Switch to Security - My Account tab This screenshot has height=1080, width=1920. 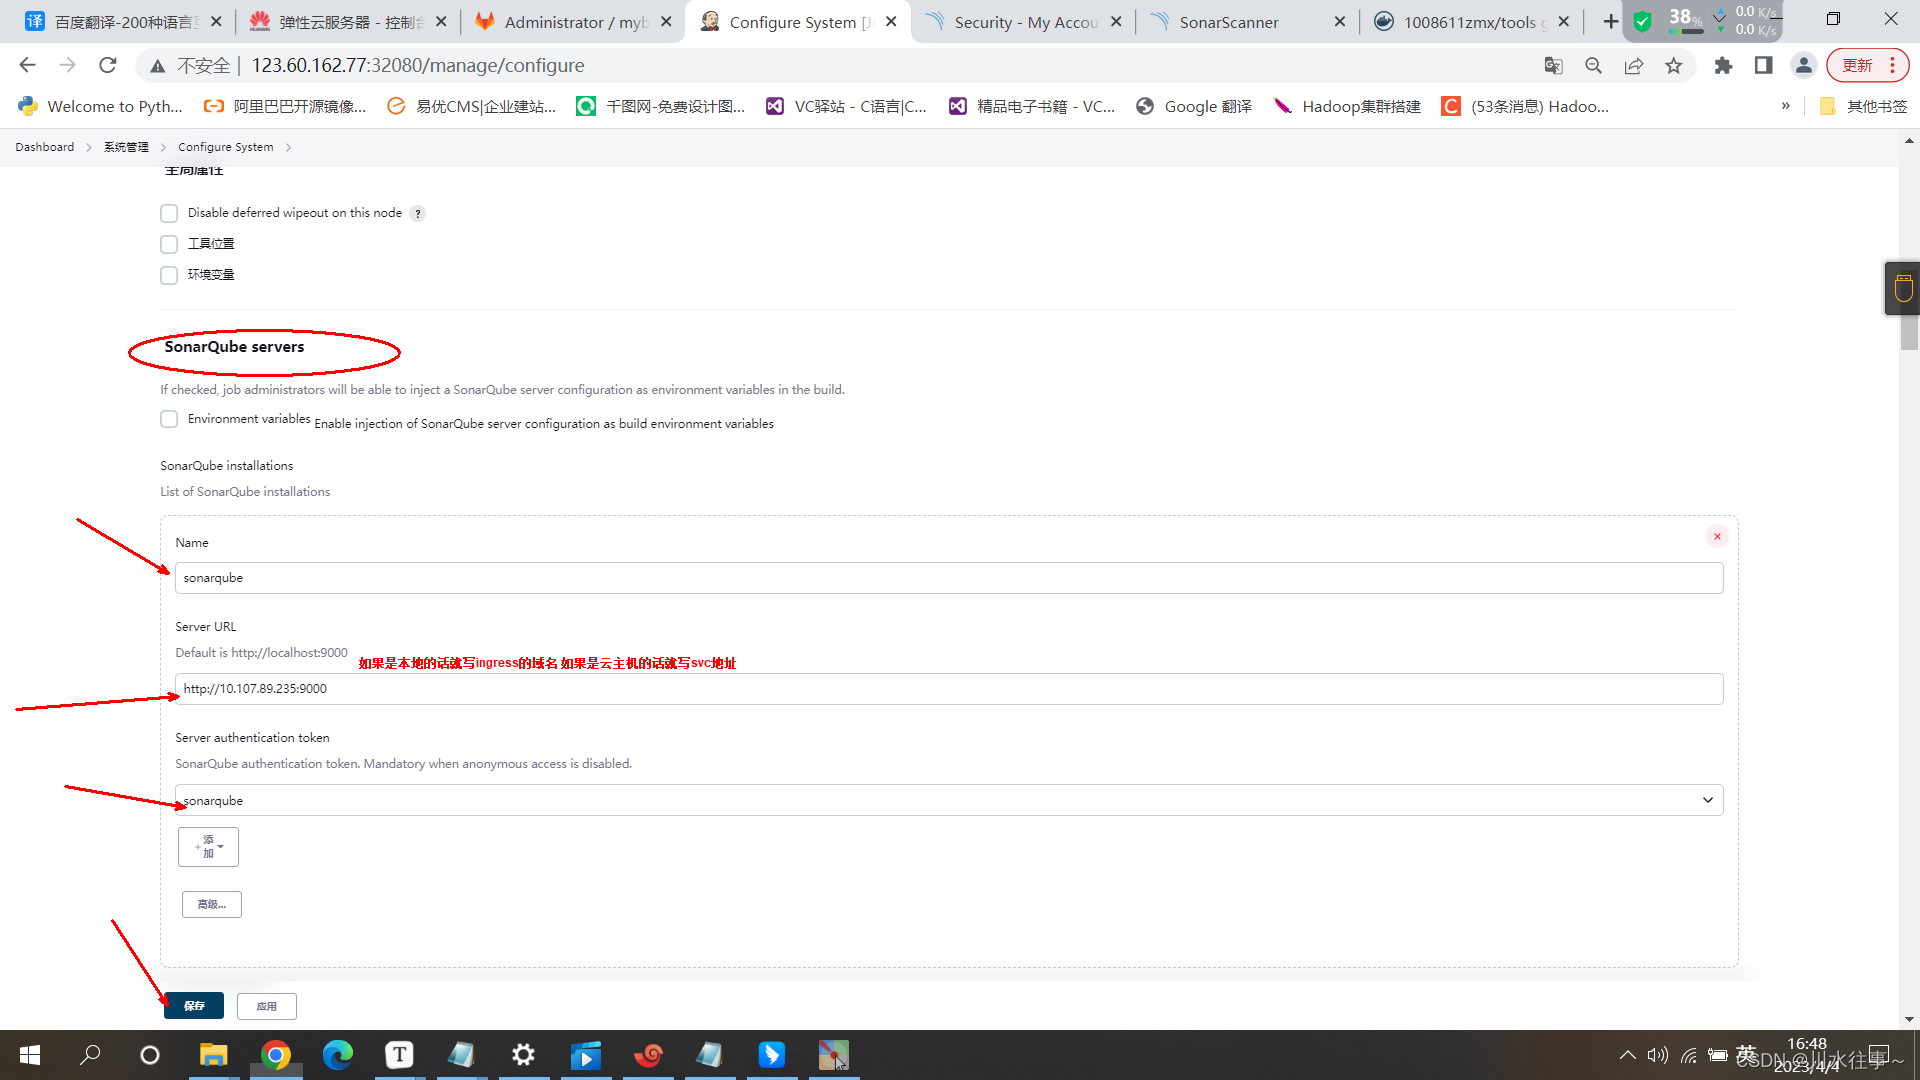pos(1025,22)
